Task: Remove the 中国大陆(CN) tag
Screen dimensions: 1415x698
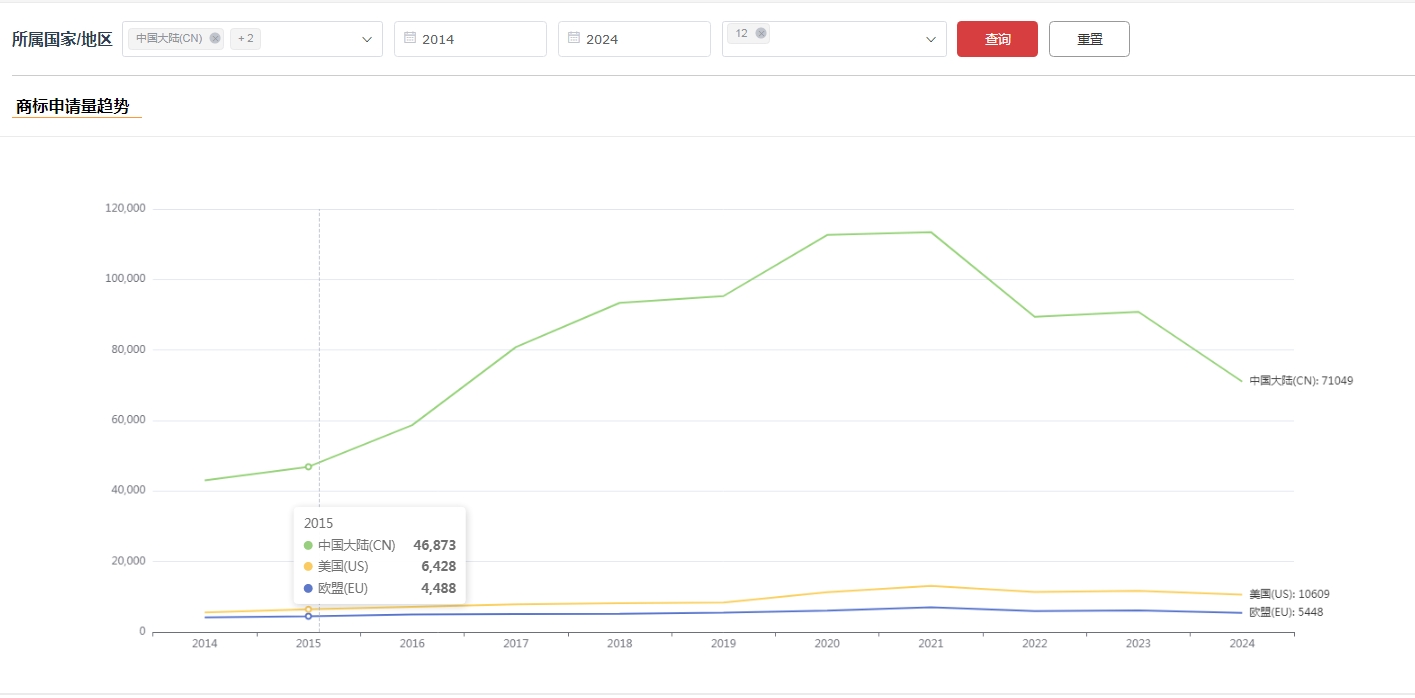Action: pyautogui.click(x=215, y=38)
